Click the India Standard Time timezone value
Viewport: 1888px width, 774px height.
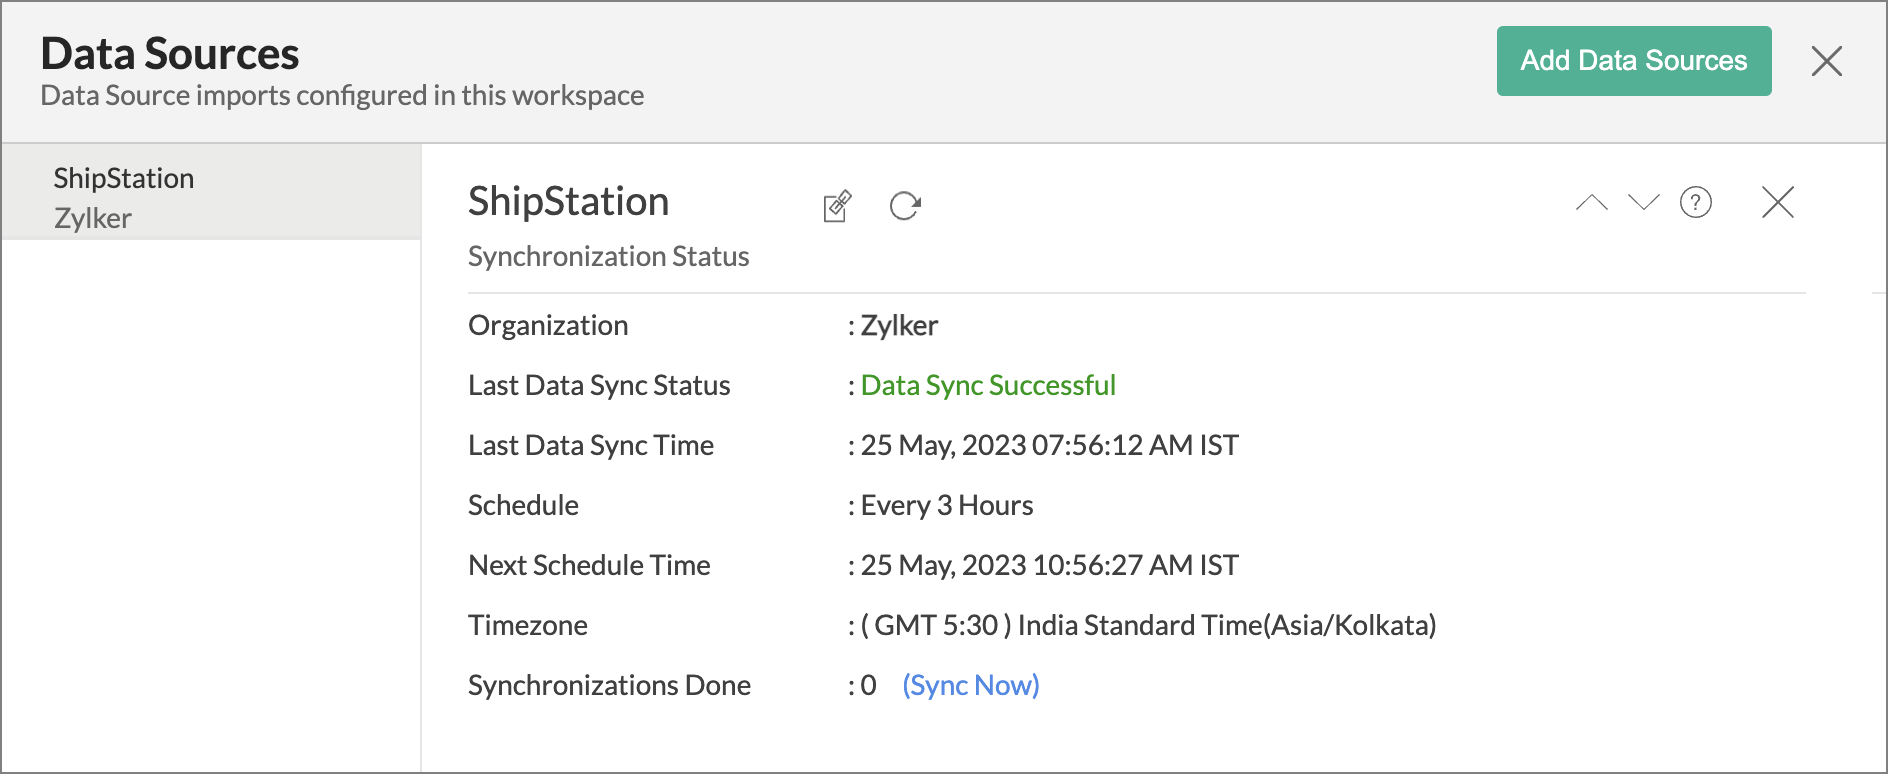(1149, 625)
